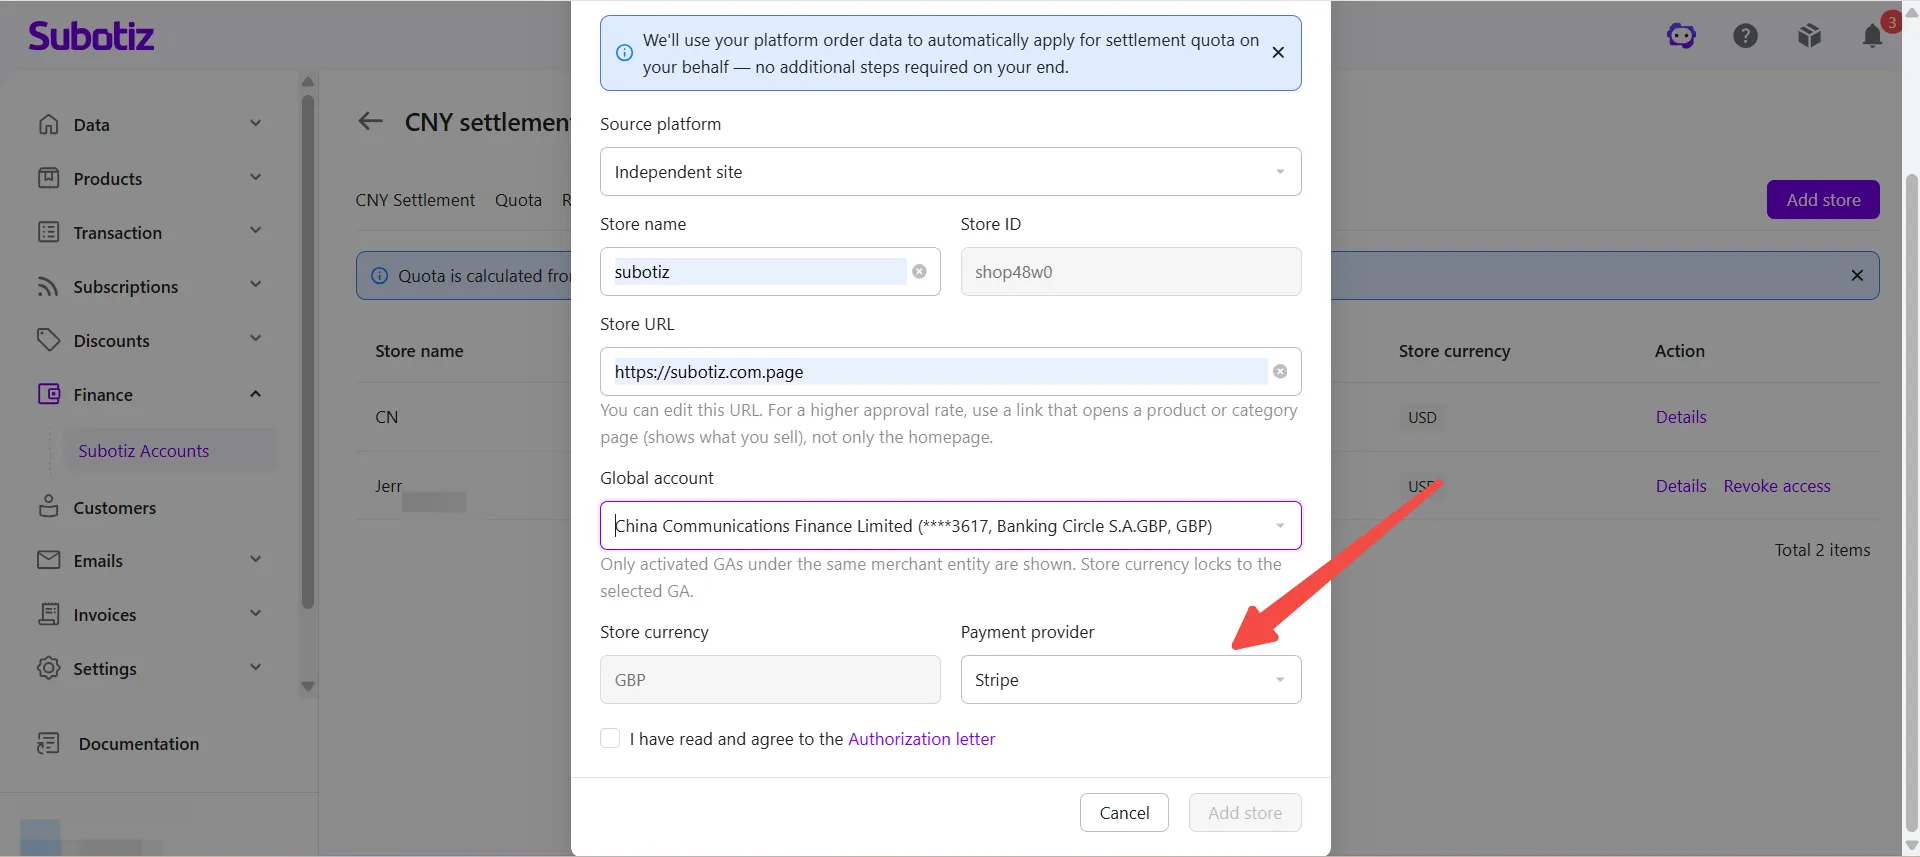
Task: Click the sidebar scrollbar thumb
Action: pos(308,350)
